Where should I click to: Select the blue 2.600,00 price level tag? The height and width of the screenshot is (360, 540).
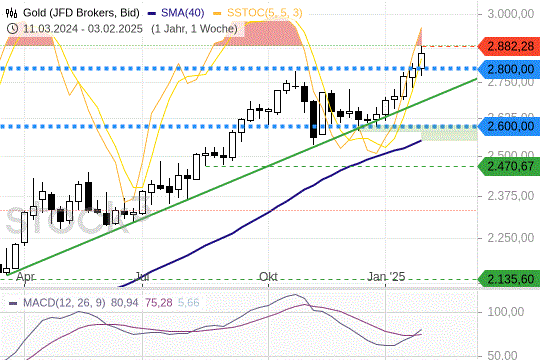(x=509, y=126)
